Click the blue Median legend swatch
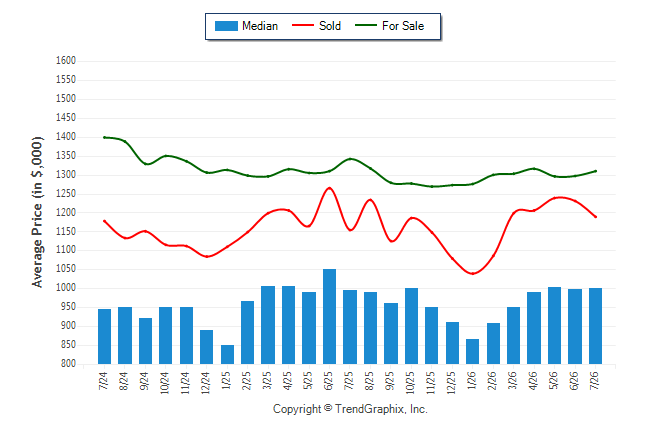The height and width of the screenshot is (434, 646). [226, 26]
